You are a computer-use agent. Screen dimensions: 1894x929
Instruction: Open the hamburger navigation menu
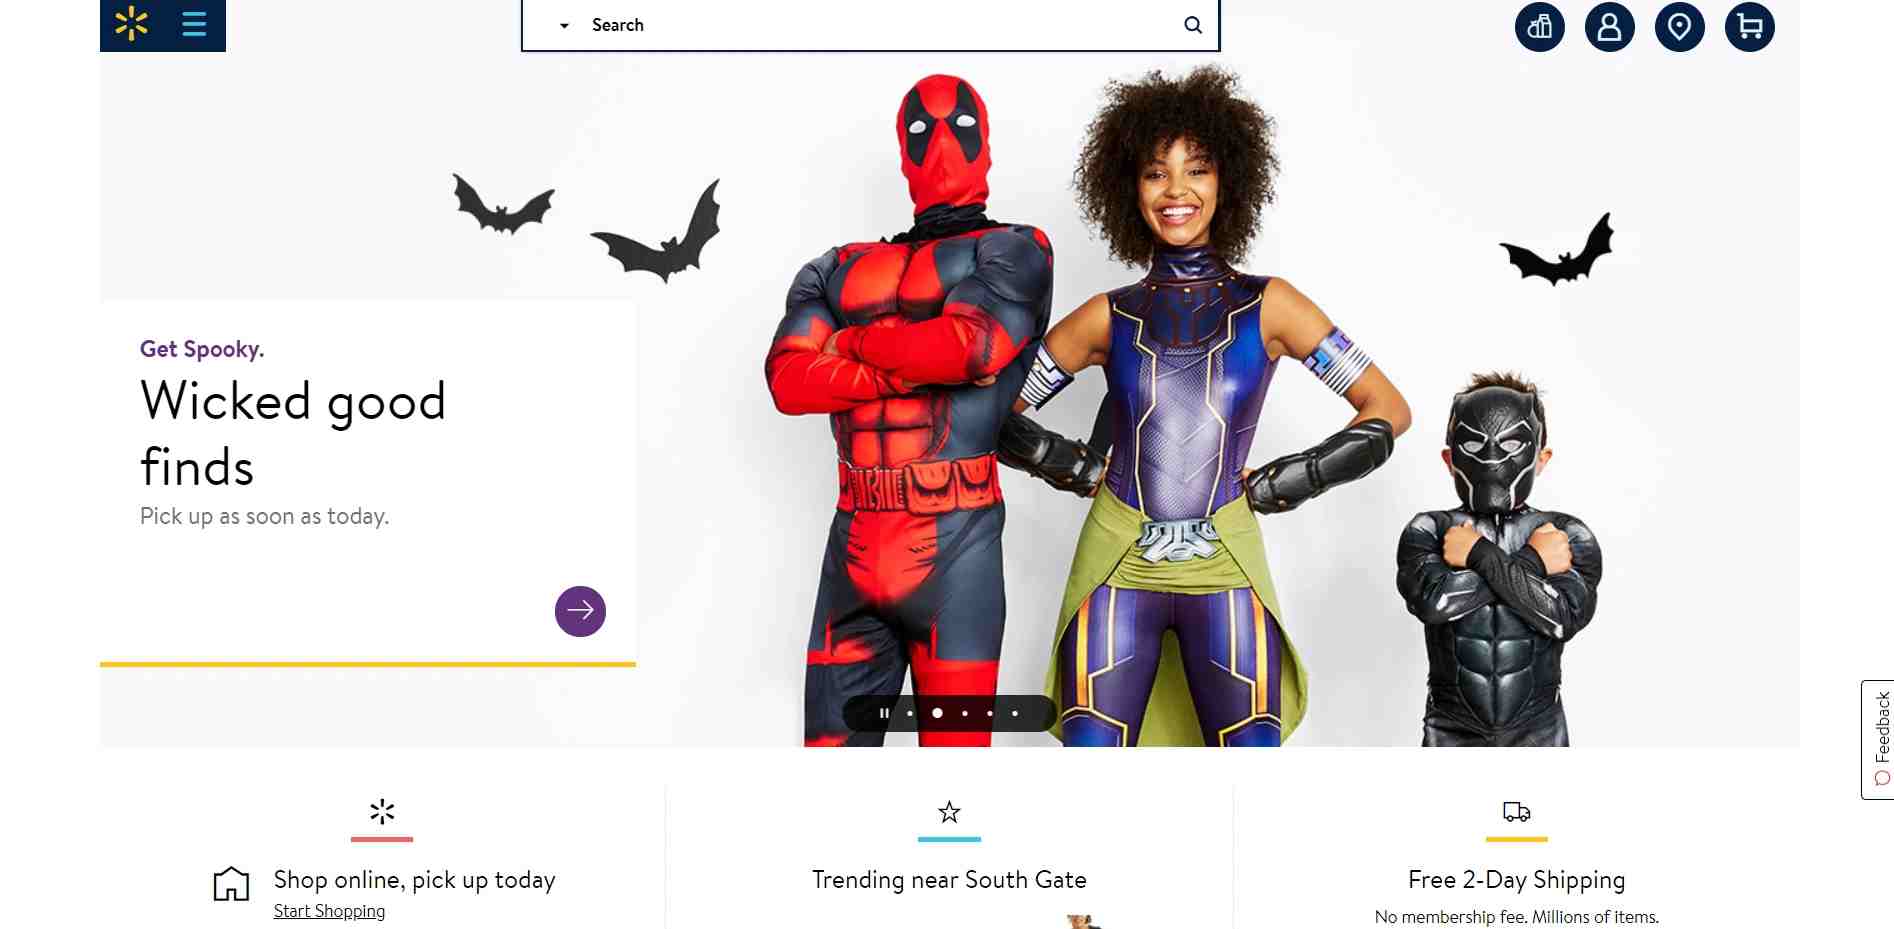point(194,24)
